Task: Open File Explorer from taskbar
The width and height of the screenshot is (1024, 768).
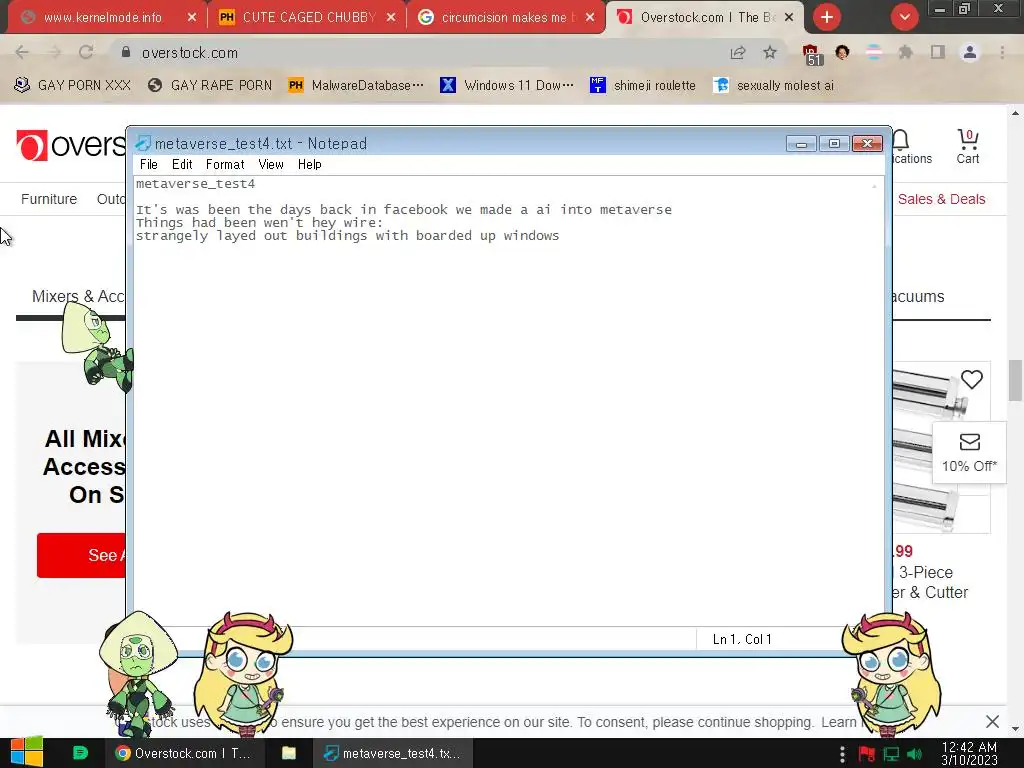Action: (289, 753)
